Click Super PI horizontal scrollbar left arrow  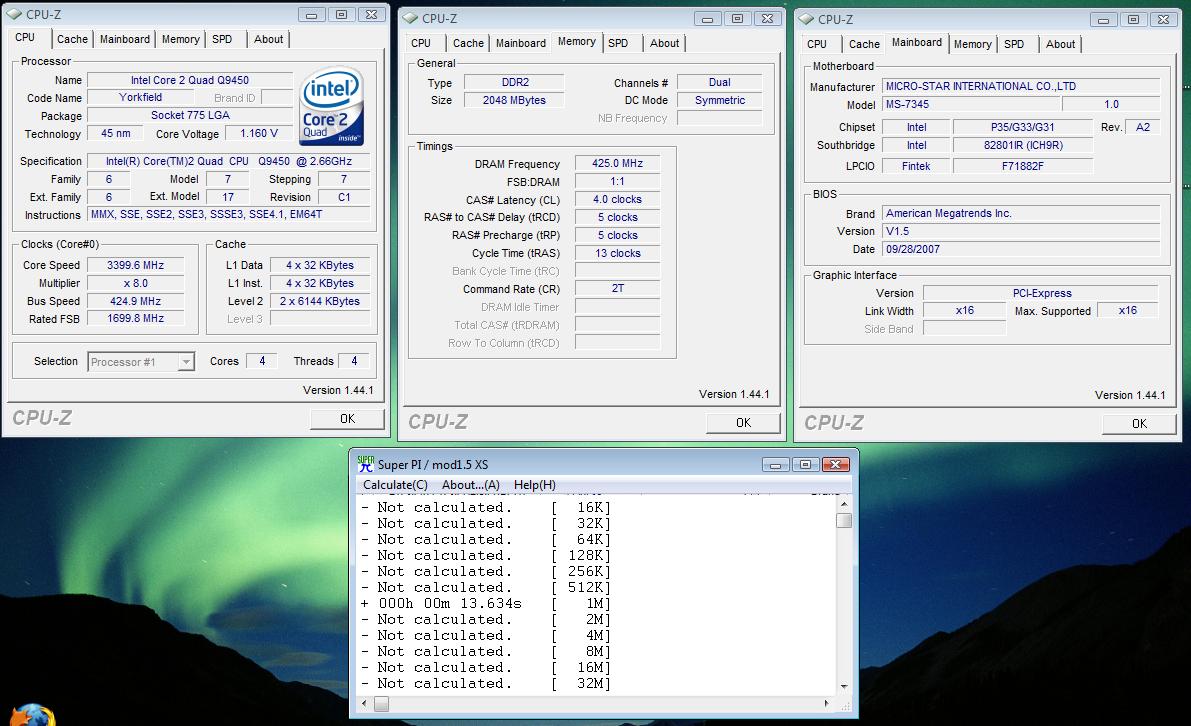click(365, 704)
